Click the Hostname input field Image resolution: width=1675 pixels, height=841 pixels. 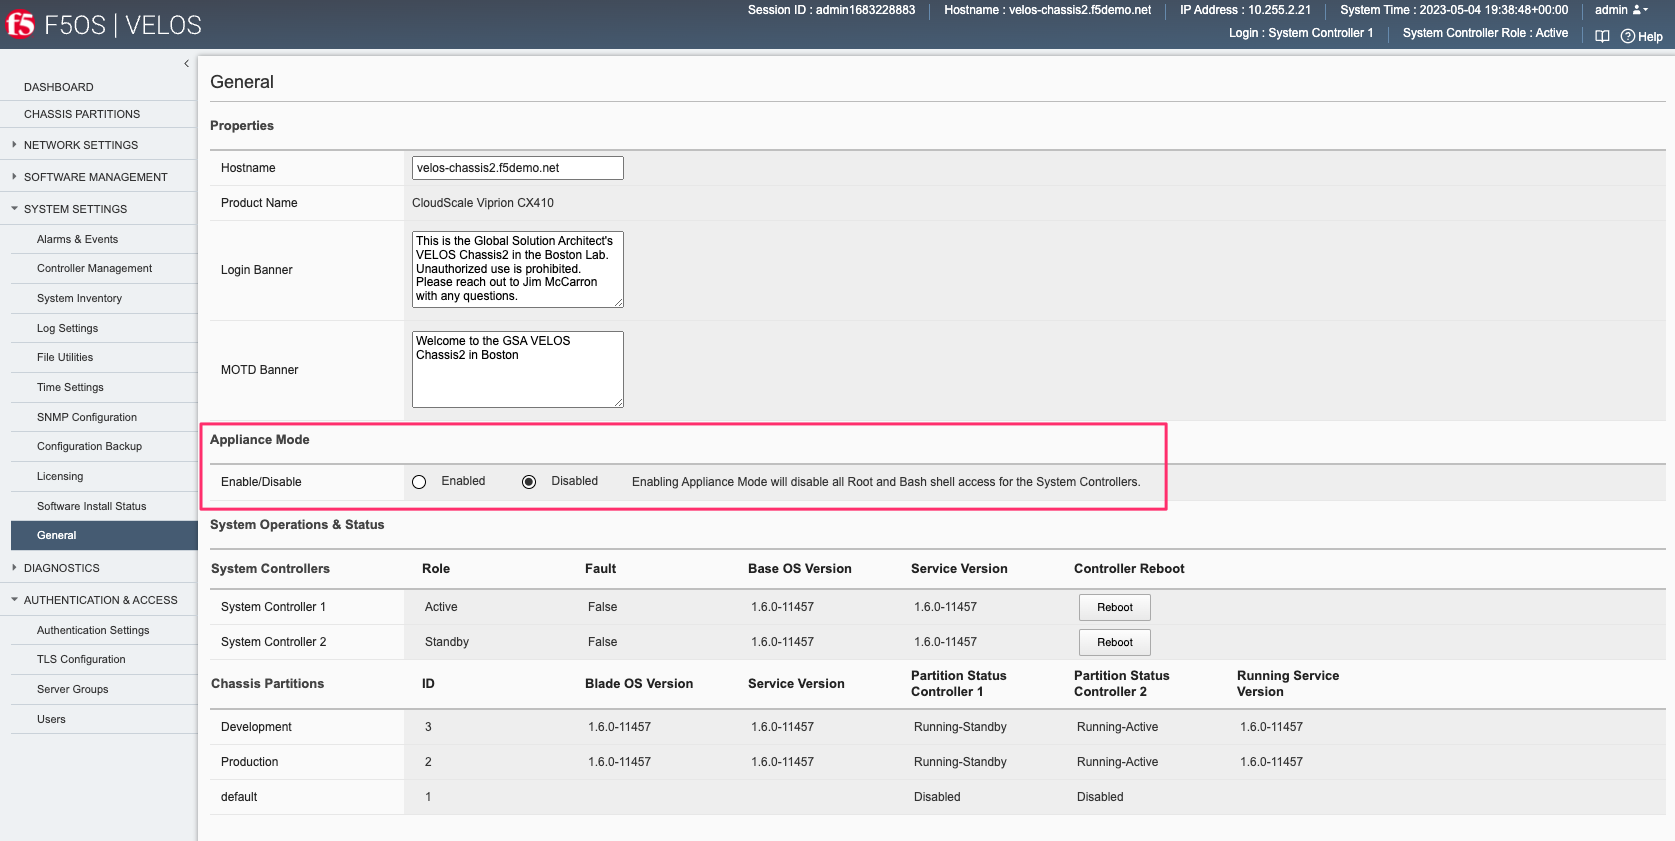coord(517,168)
